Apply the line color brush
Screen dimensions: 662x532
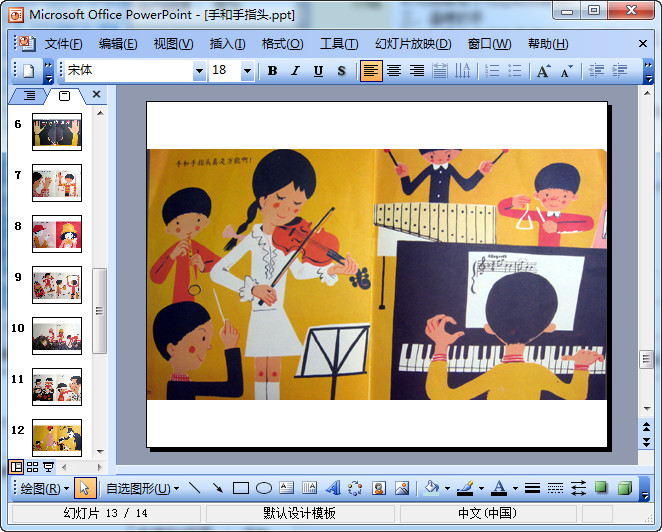pyautogui.click(x=466, y=489)
